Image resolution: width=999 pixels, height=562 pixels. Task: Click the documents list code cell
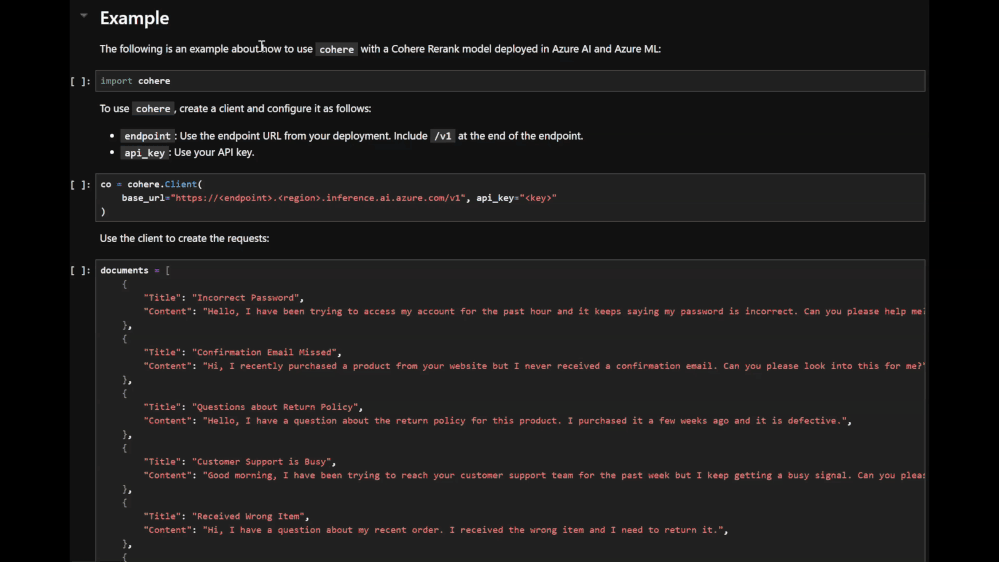pyautogui.click(x=510, y=410)
